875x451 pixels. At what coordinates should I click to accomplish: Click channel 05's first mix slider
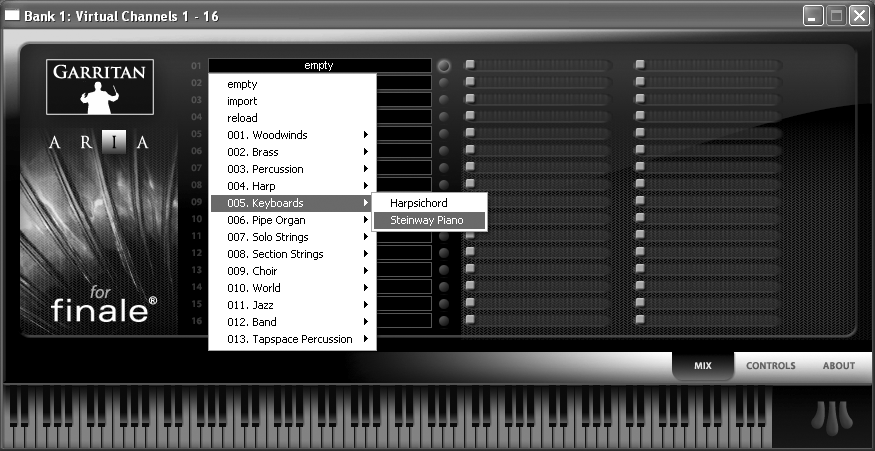(538, 133)
